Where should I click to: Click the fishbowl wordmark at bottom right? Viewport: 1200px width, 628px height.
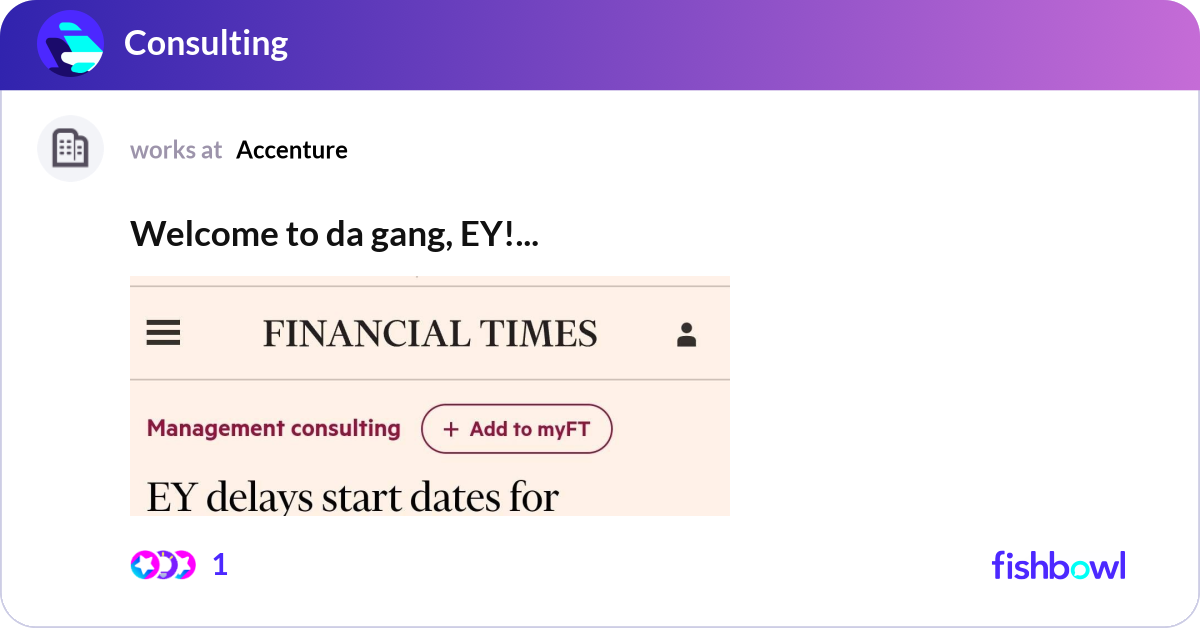tap(1058, 566)
